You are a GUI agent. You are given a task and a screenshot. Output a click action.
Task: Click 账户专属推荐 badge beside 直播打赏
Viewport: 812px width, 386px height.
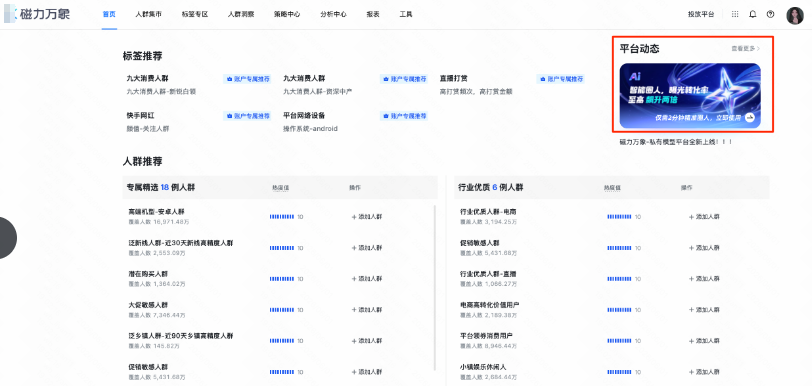point(560,79)
